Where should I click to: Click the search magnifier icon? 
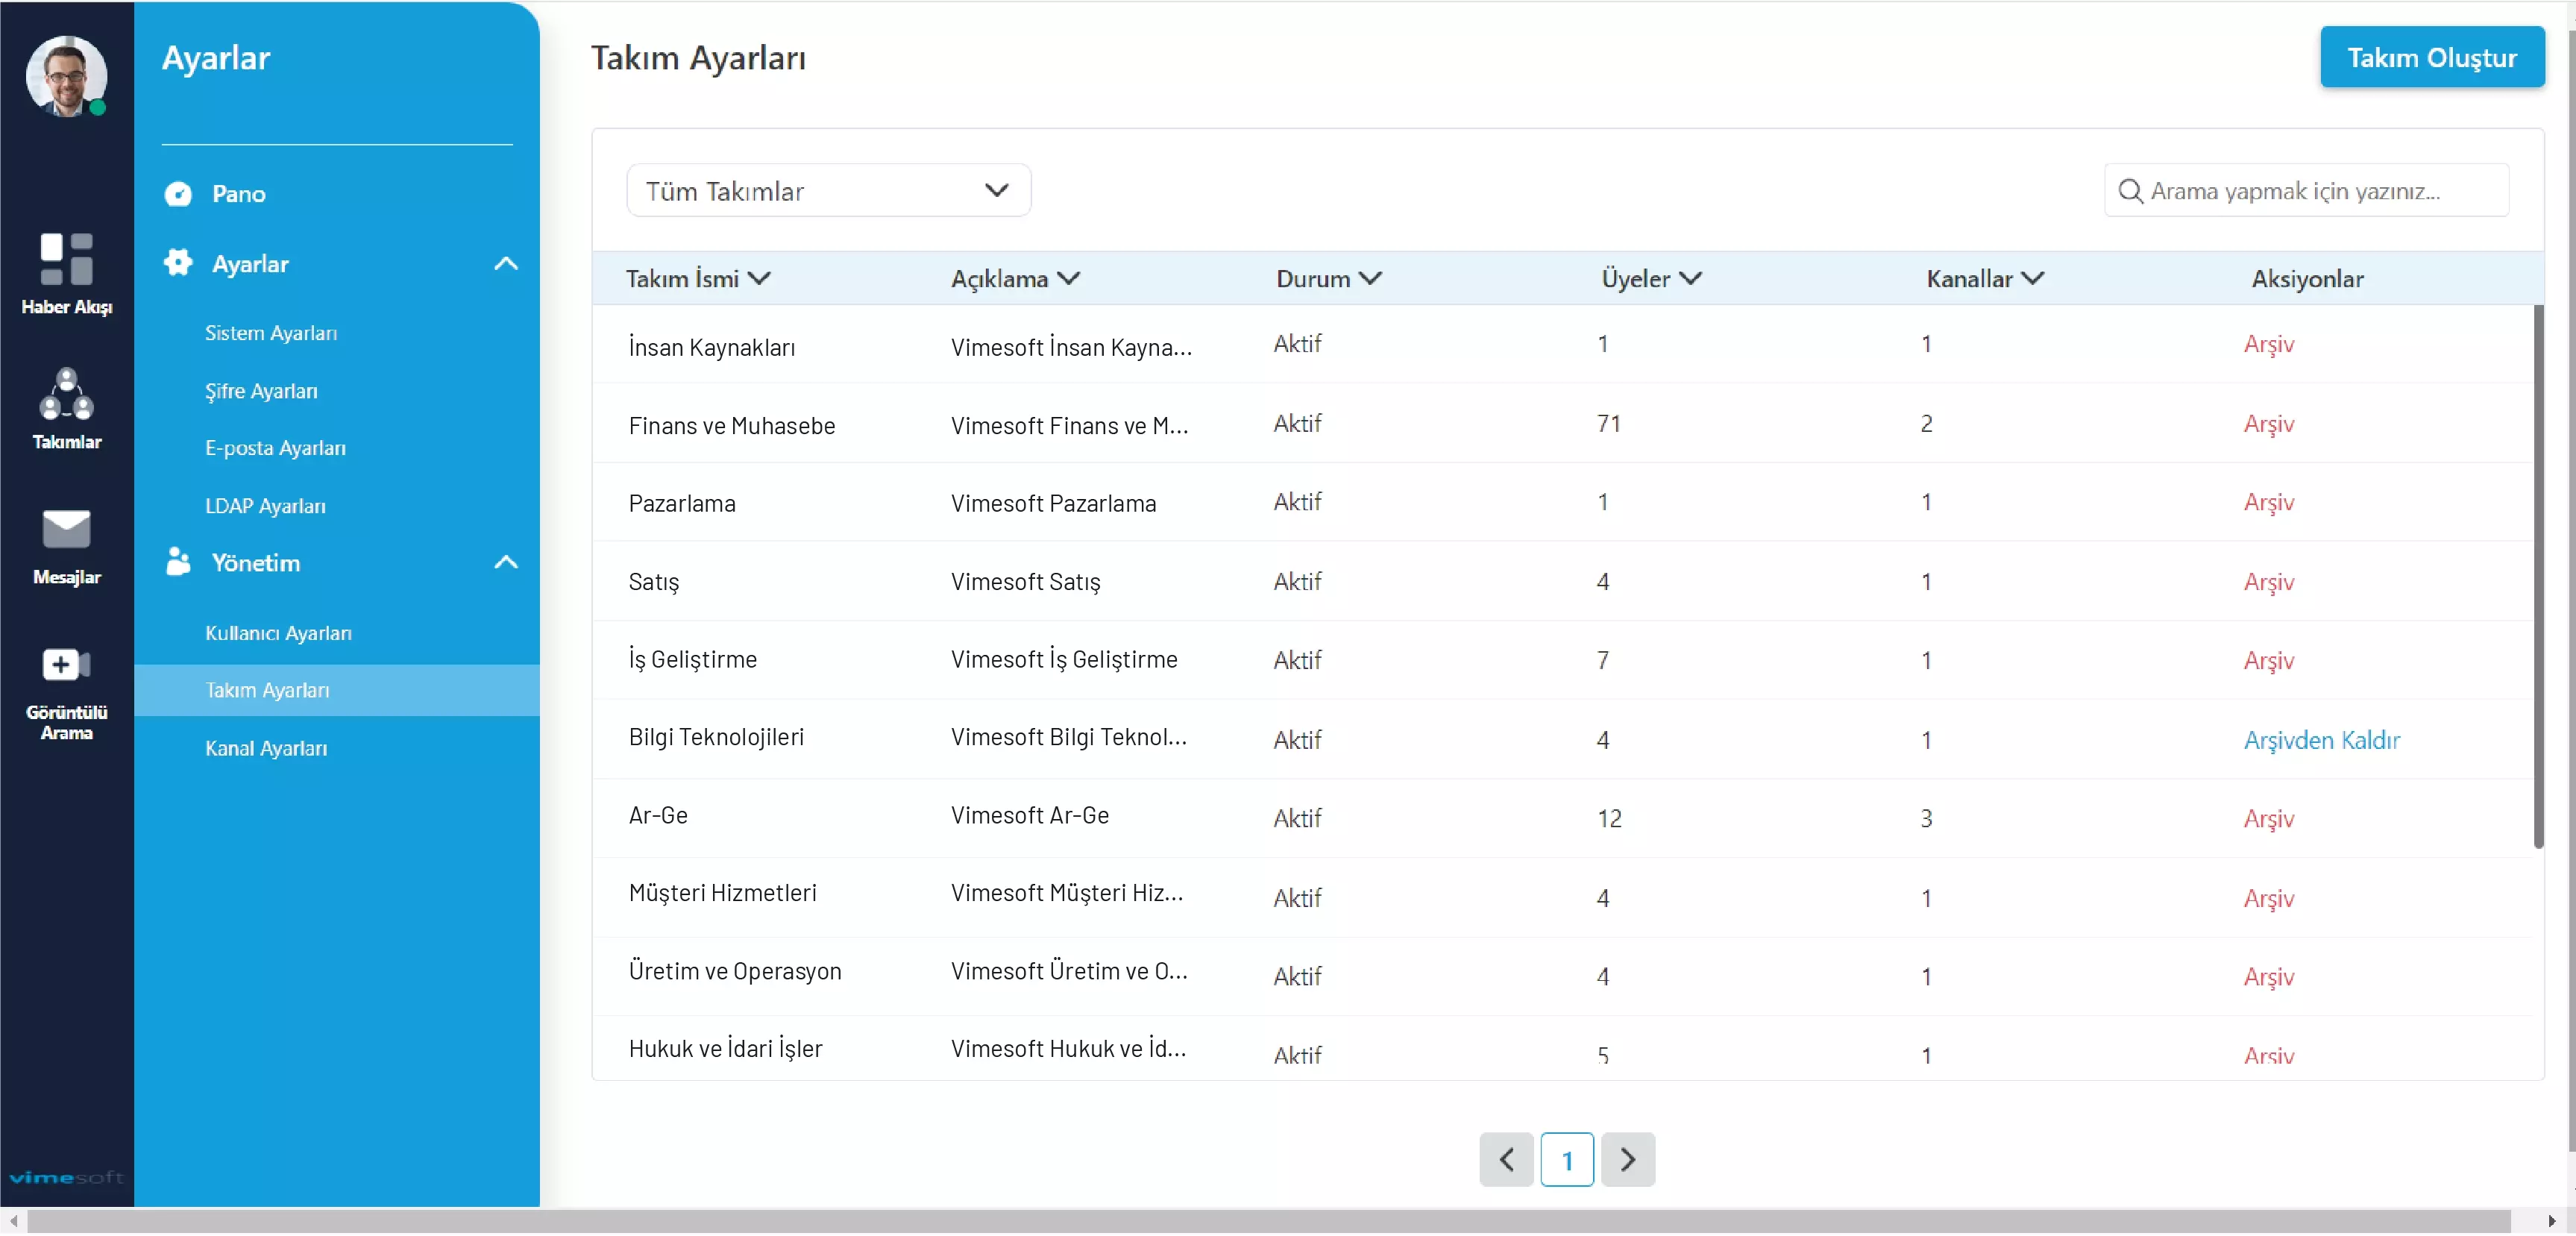(x=2130, y=191)
